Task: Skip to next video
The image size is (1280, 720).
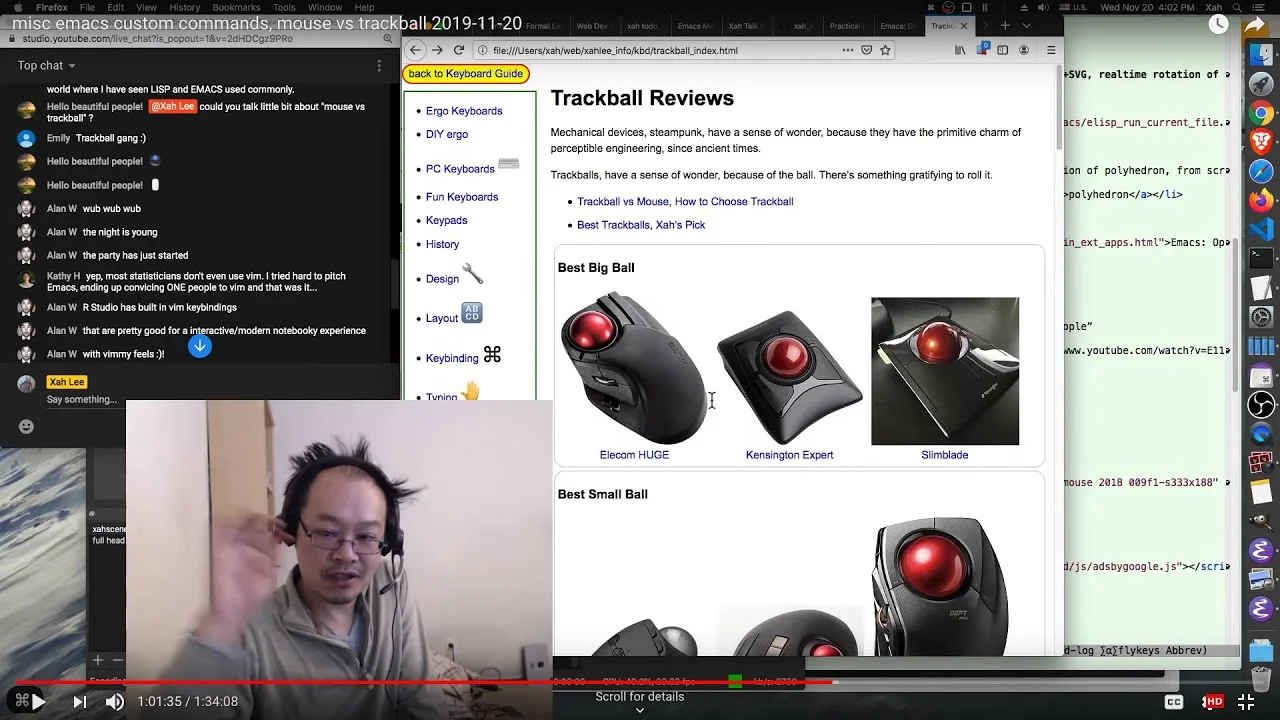Action: [x=79, y=702]
